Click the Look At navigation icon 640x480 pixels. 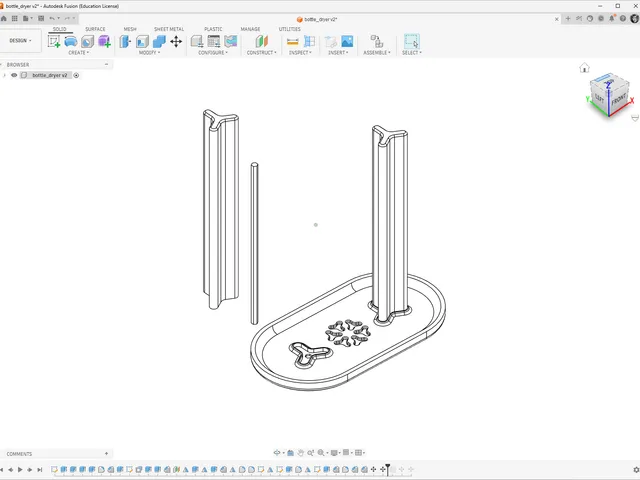(x=290, y=453)
